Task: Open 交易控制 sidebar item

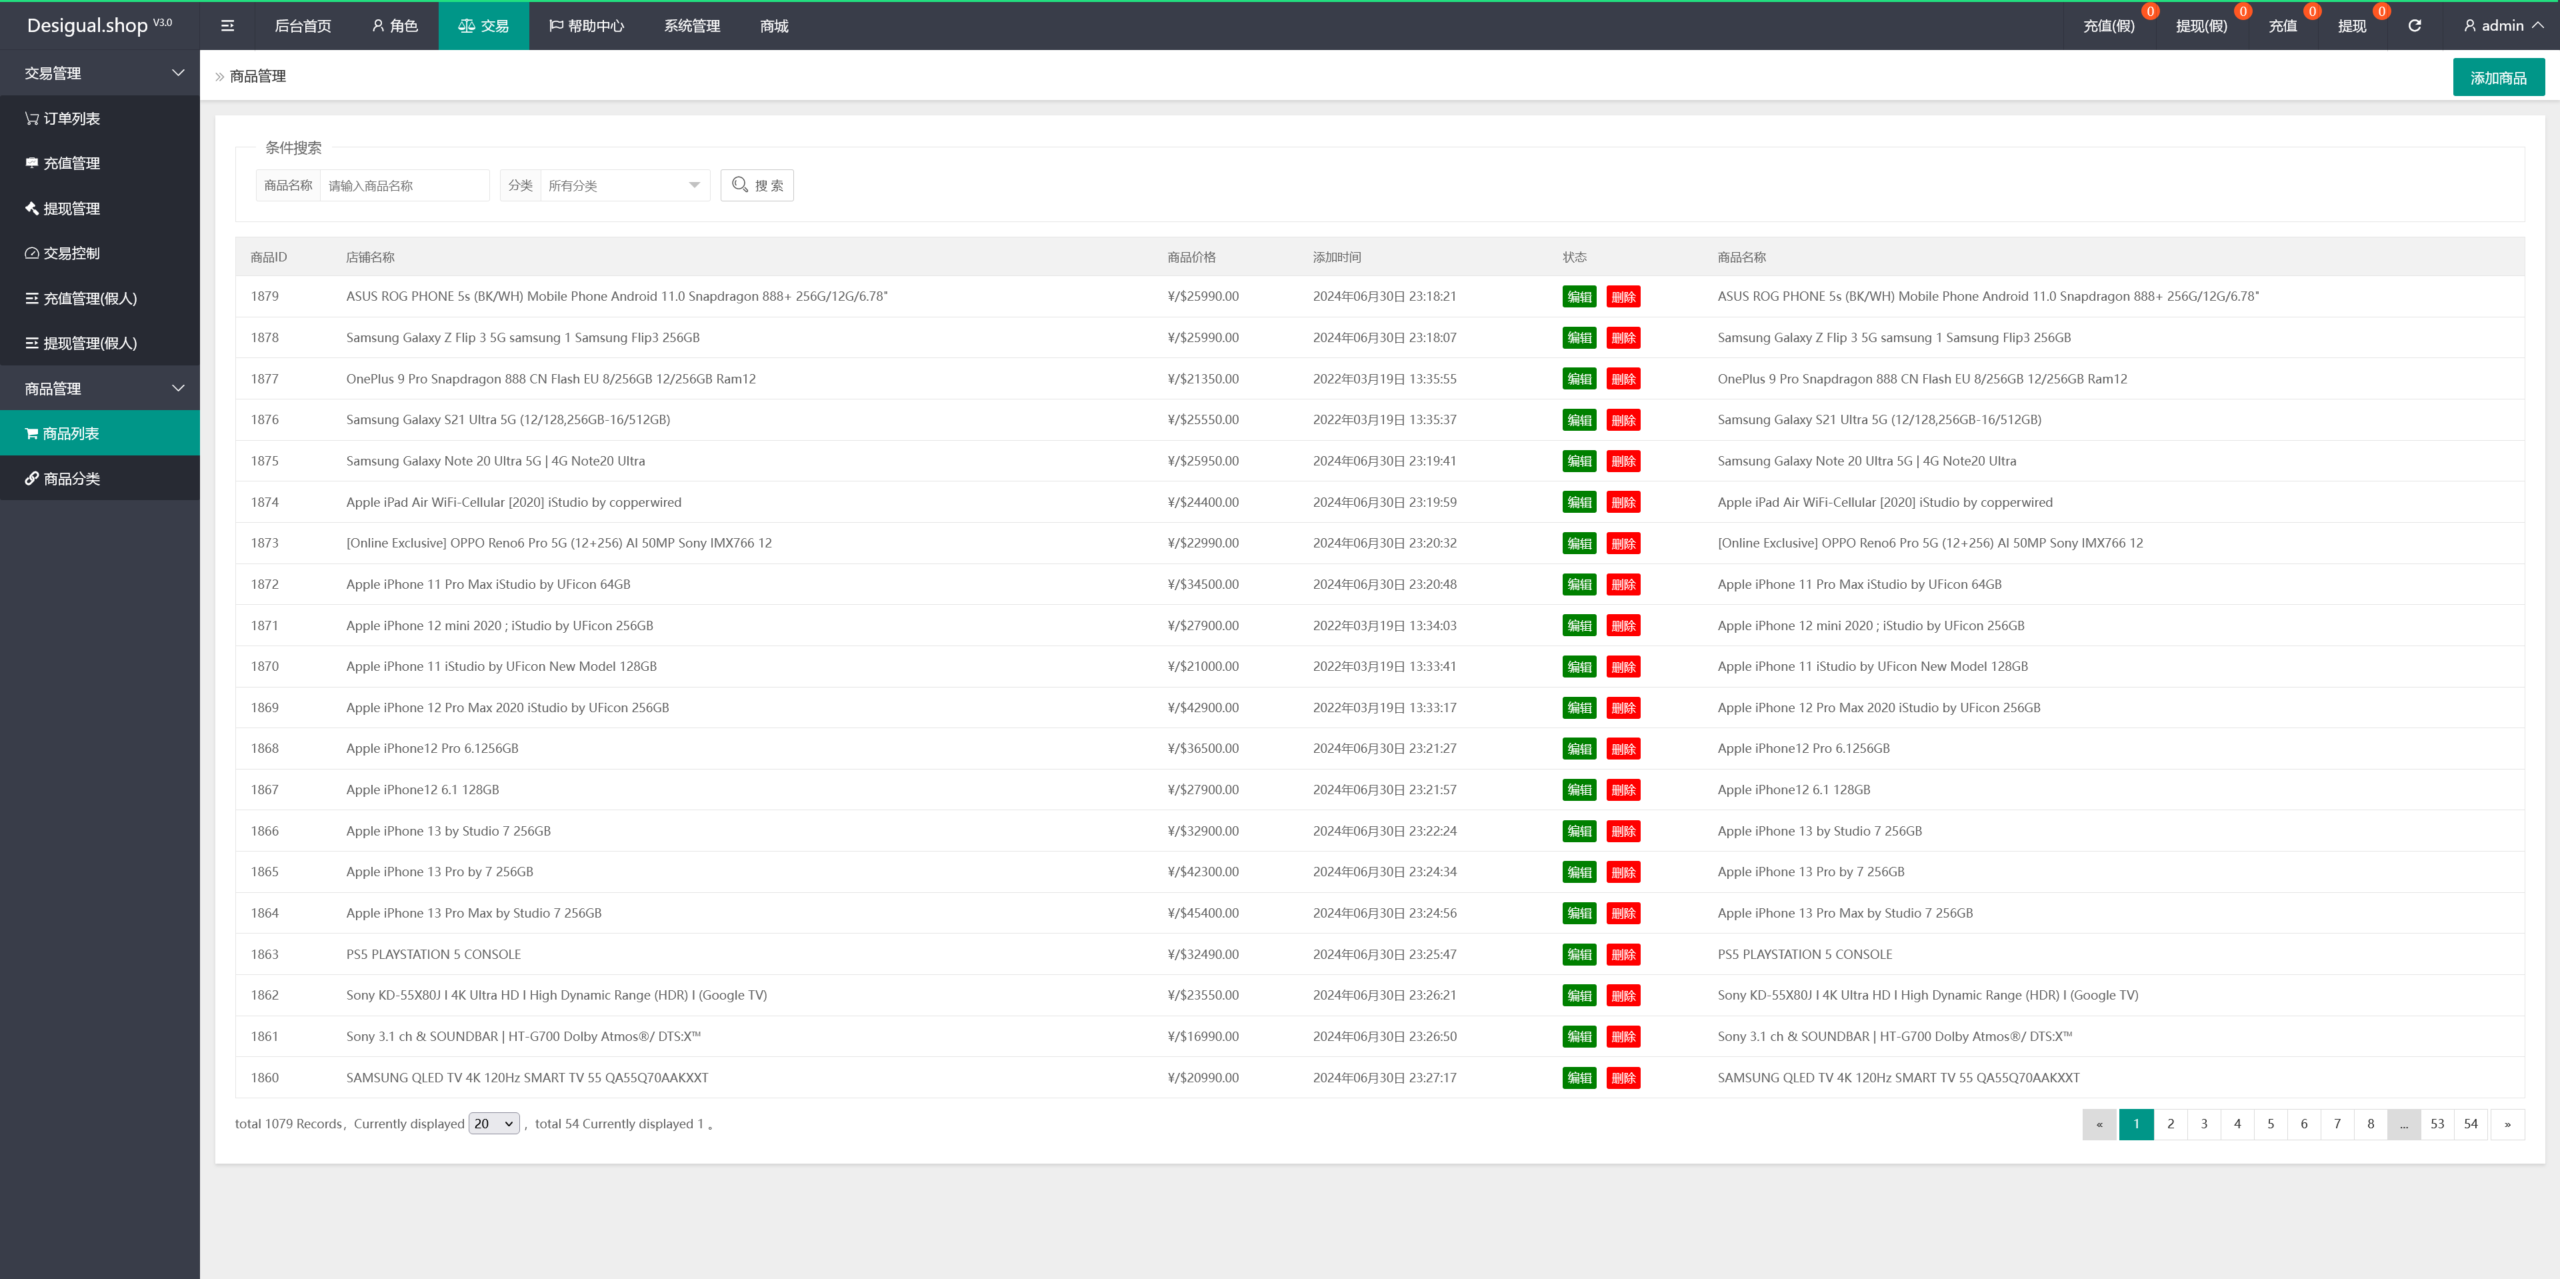Action: click(x=71, y=253)
